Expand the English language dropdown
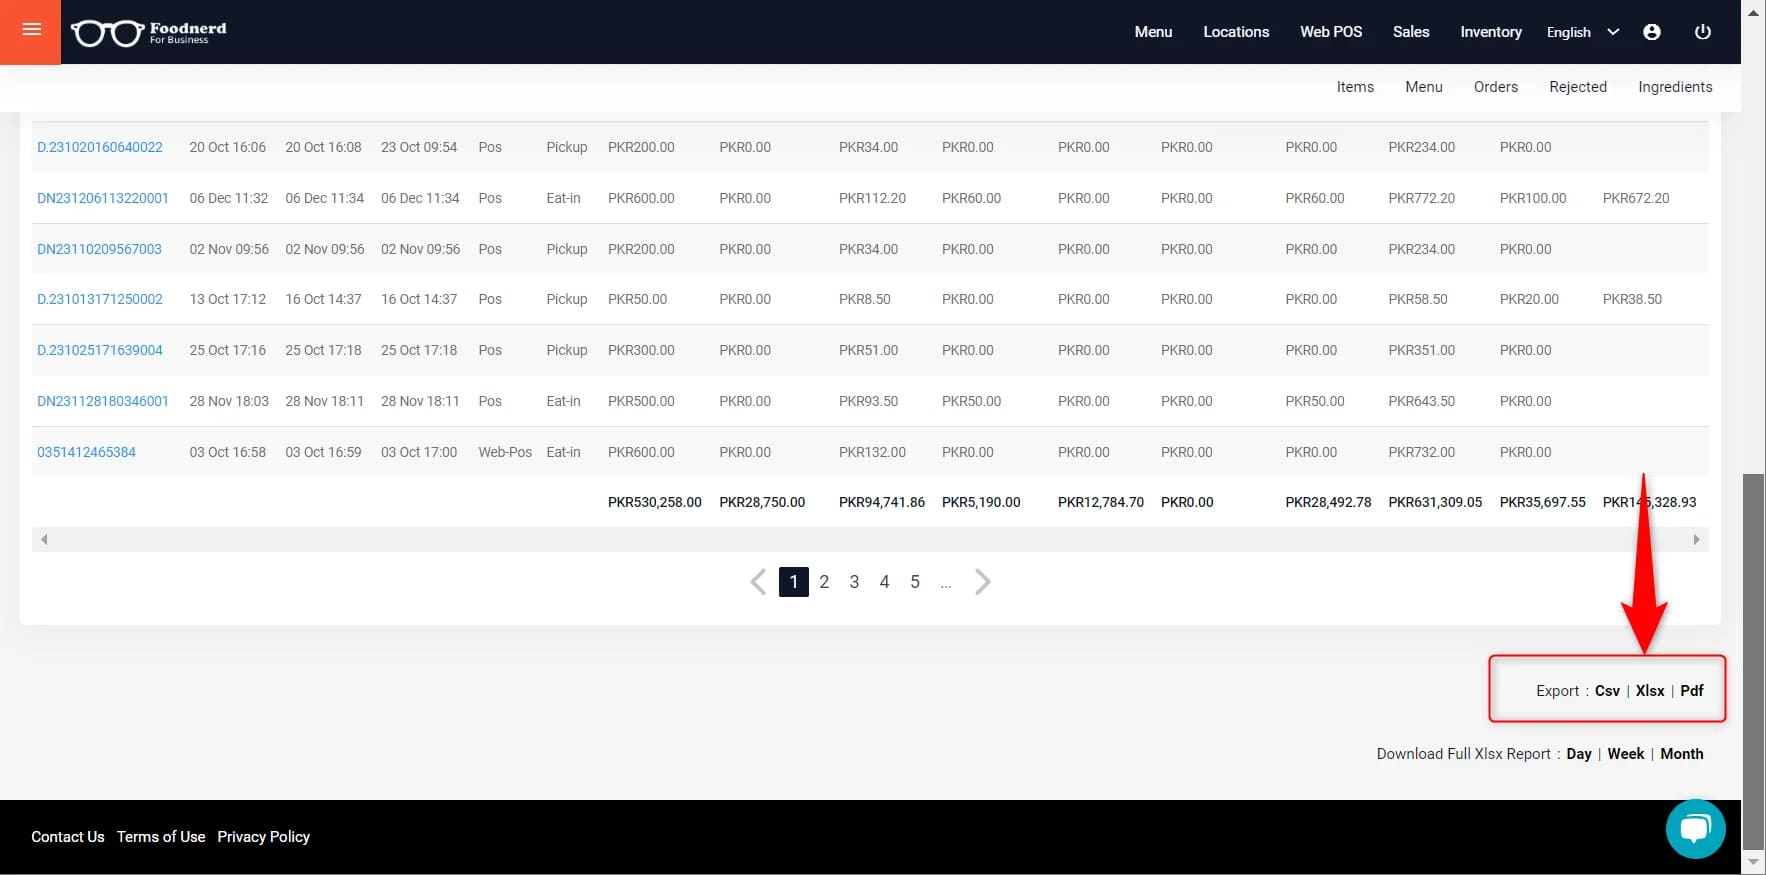Screen dimensions: 1766x875 coord(1582,32)
